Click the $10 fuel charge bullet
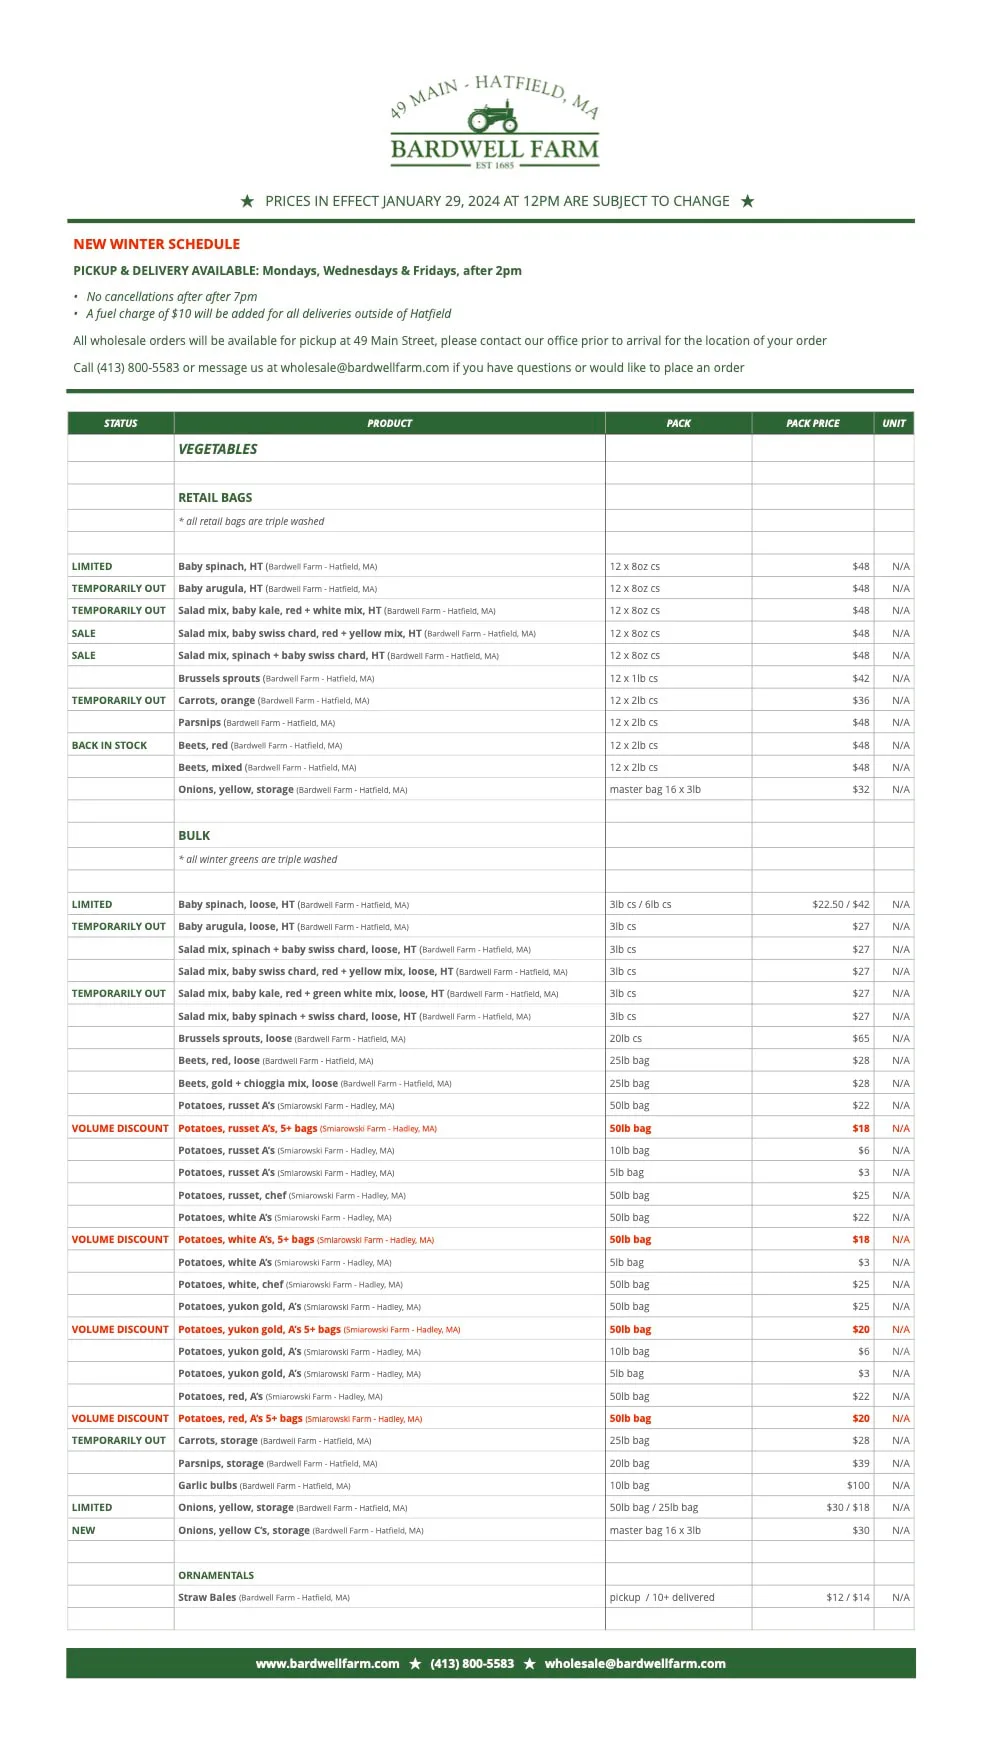 point(268,314)
